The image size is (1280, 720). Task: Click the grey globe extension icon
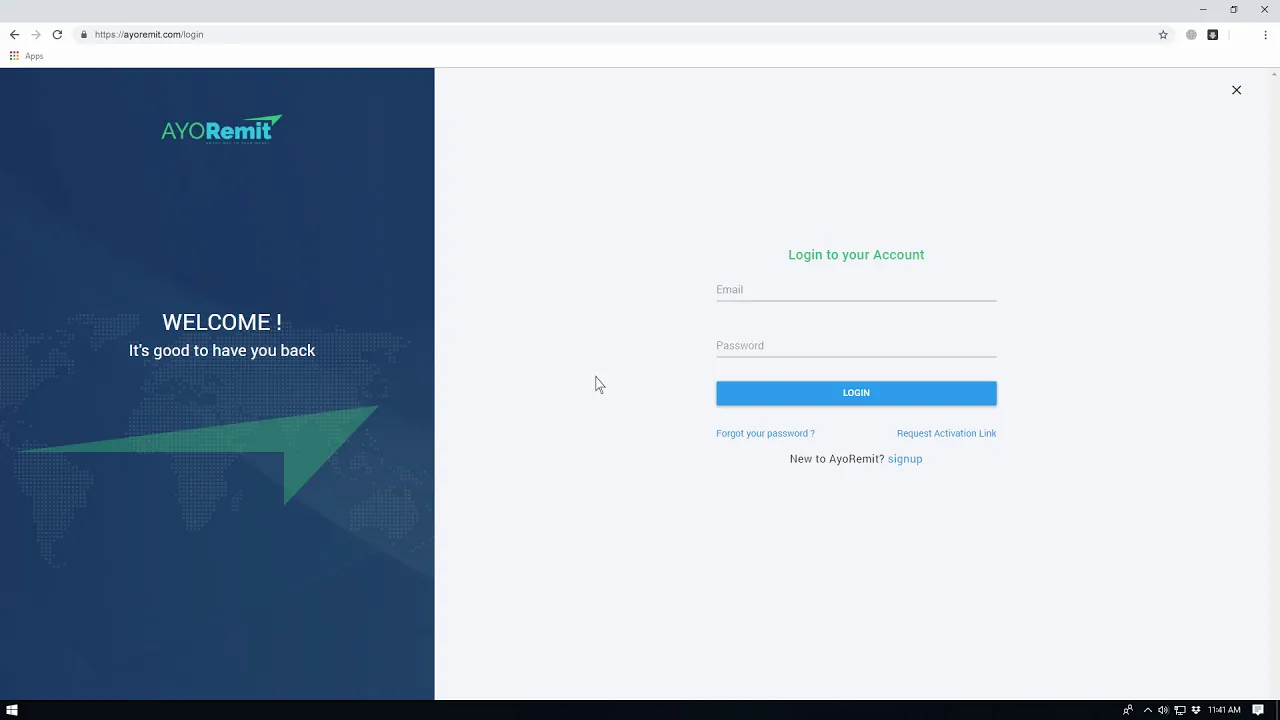pyautogui.click(x=1191, y=34)
